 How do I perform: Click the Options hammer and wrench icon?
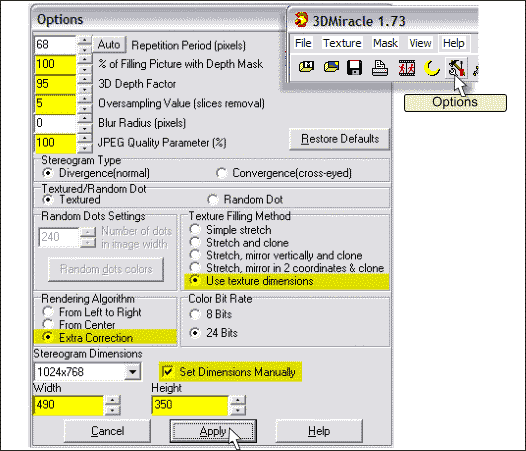[x=457, y=67]
